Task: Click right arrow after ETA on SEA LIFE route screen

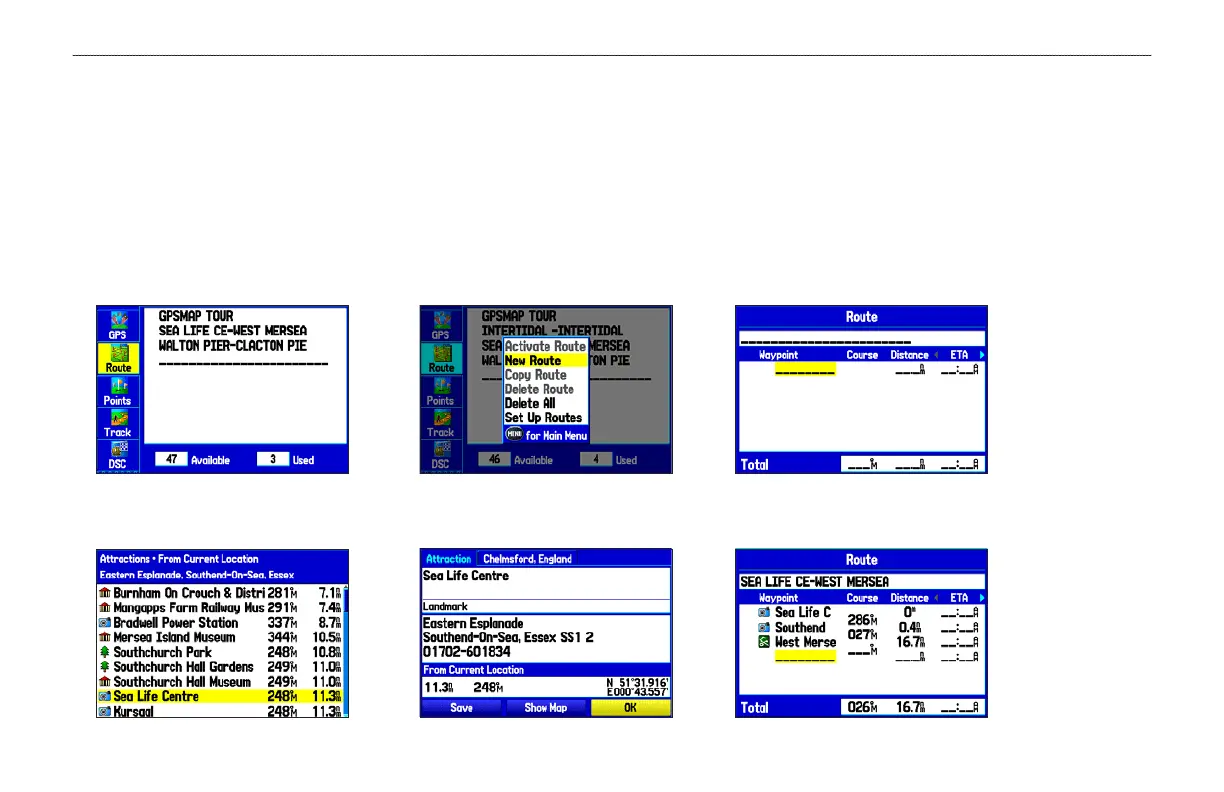Action: click(x=981, y=598)
